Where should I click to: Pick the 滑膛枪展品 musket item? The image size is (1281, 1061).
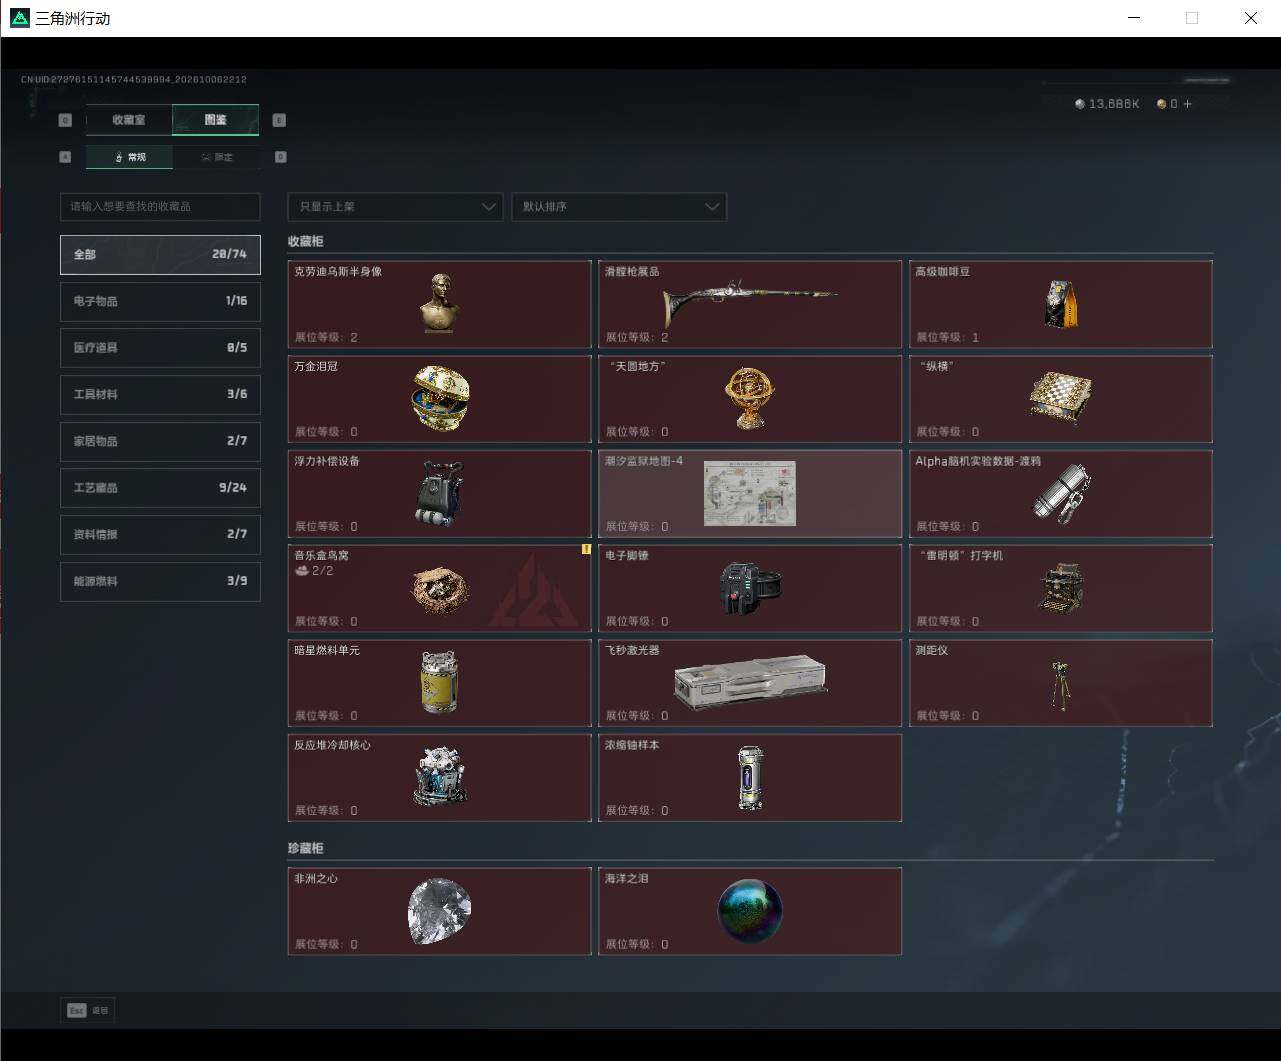click(x=750, y=304)
